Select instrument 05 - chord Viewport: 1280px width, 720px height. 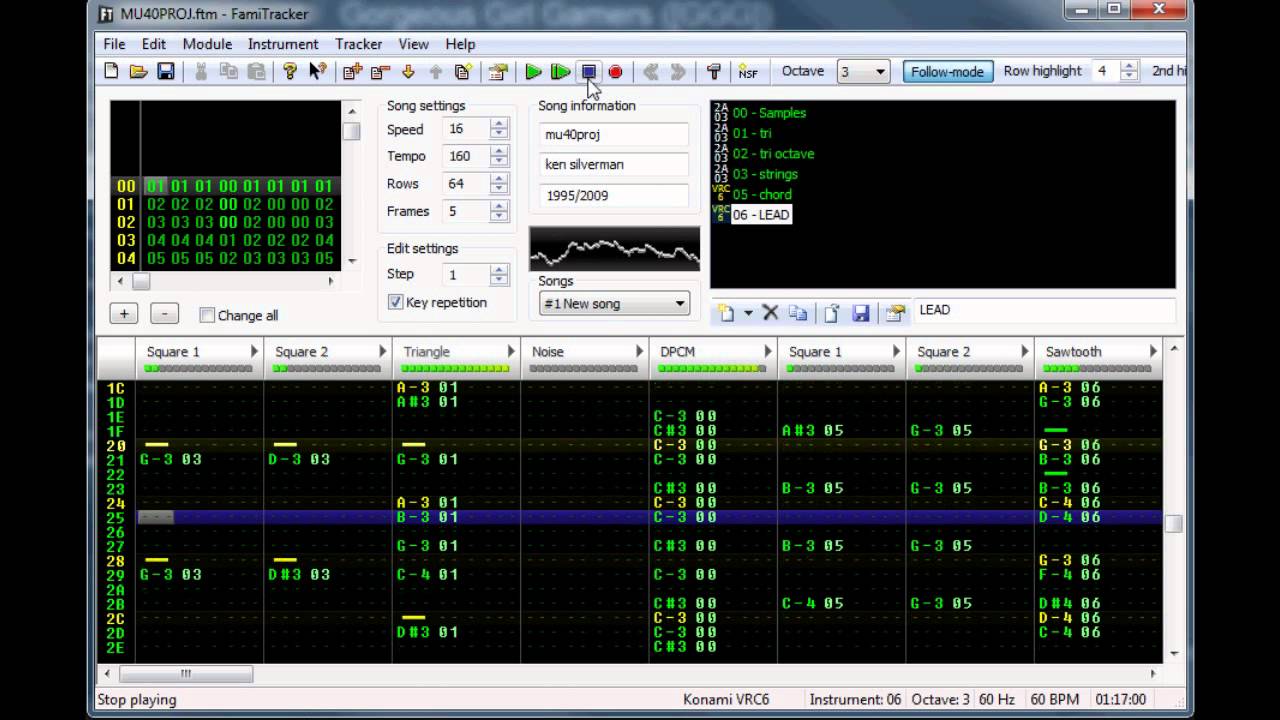[762, 194]
